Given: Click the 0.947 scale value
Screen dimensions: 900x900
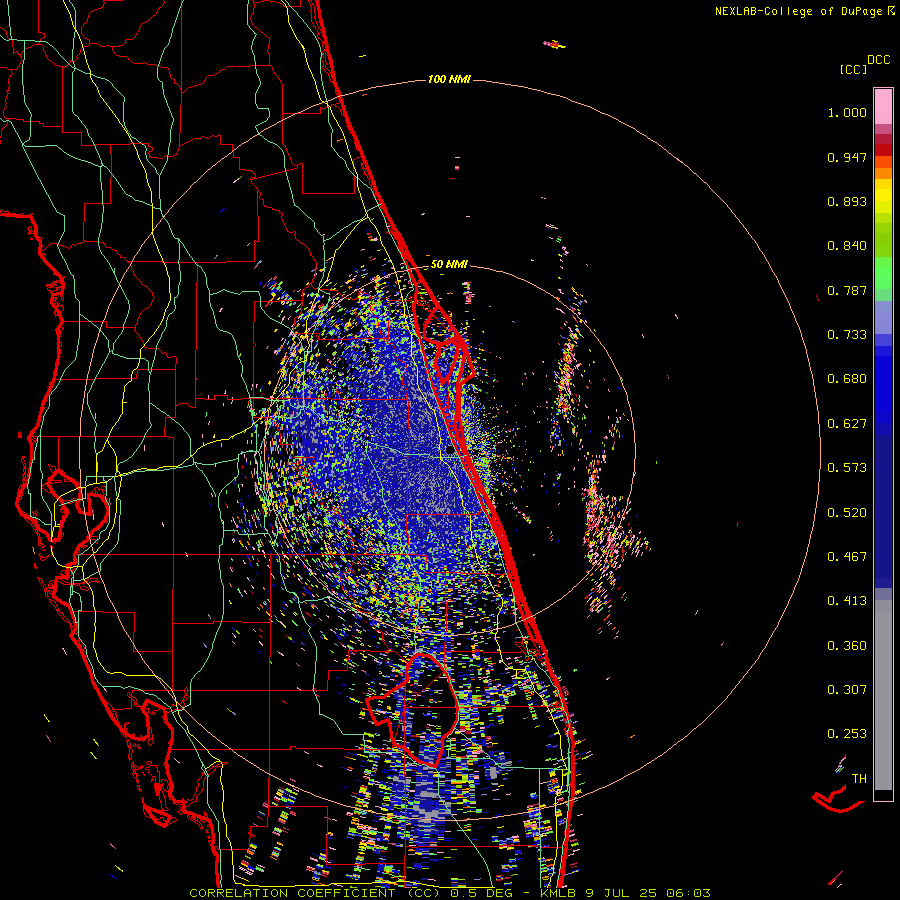Looking at the screenshot, I should point(847,157).
